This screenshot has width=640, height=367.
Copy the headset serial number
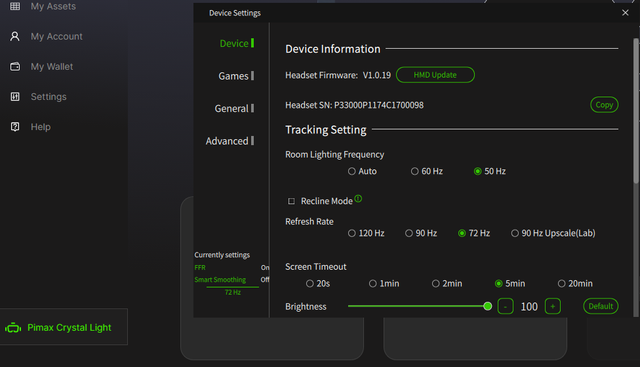[604, 105]
